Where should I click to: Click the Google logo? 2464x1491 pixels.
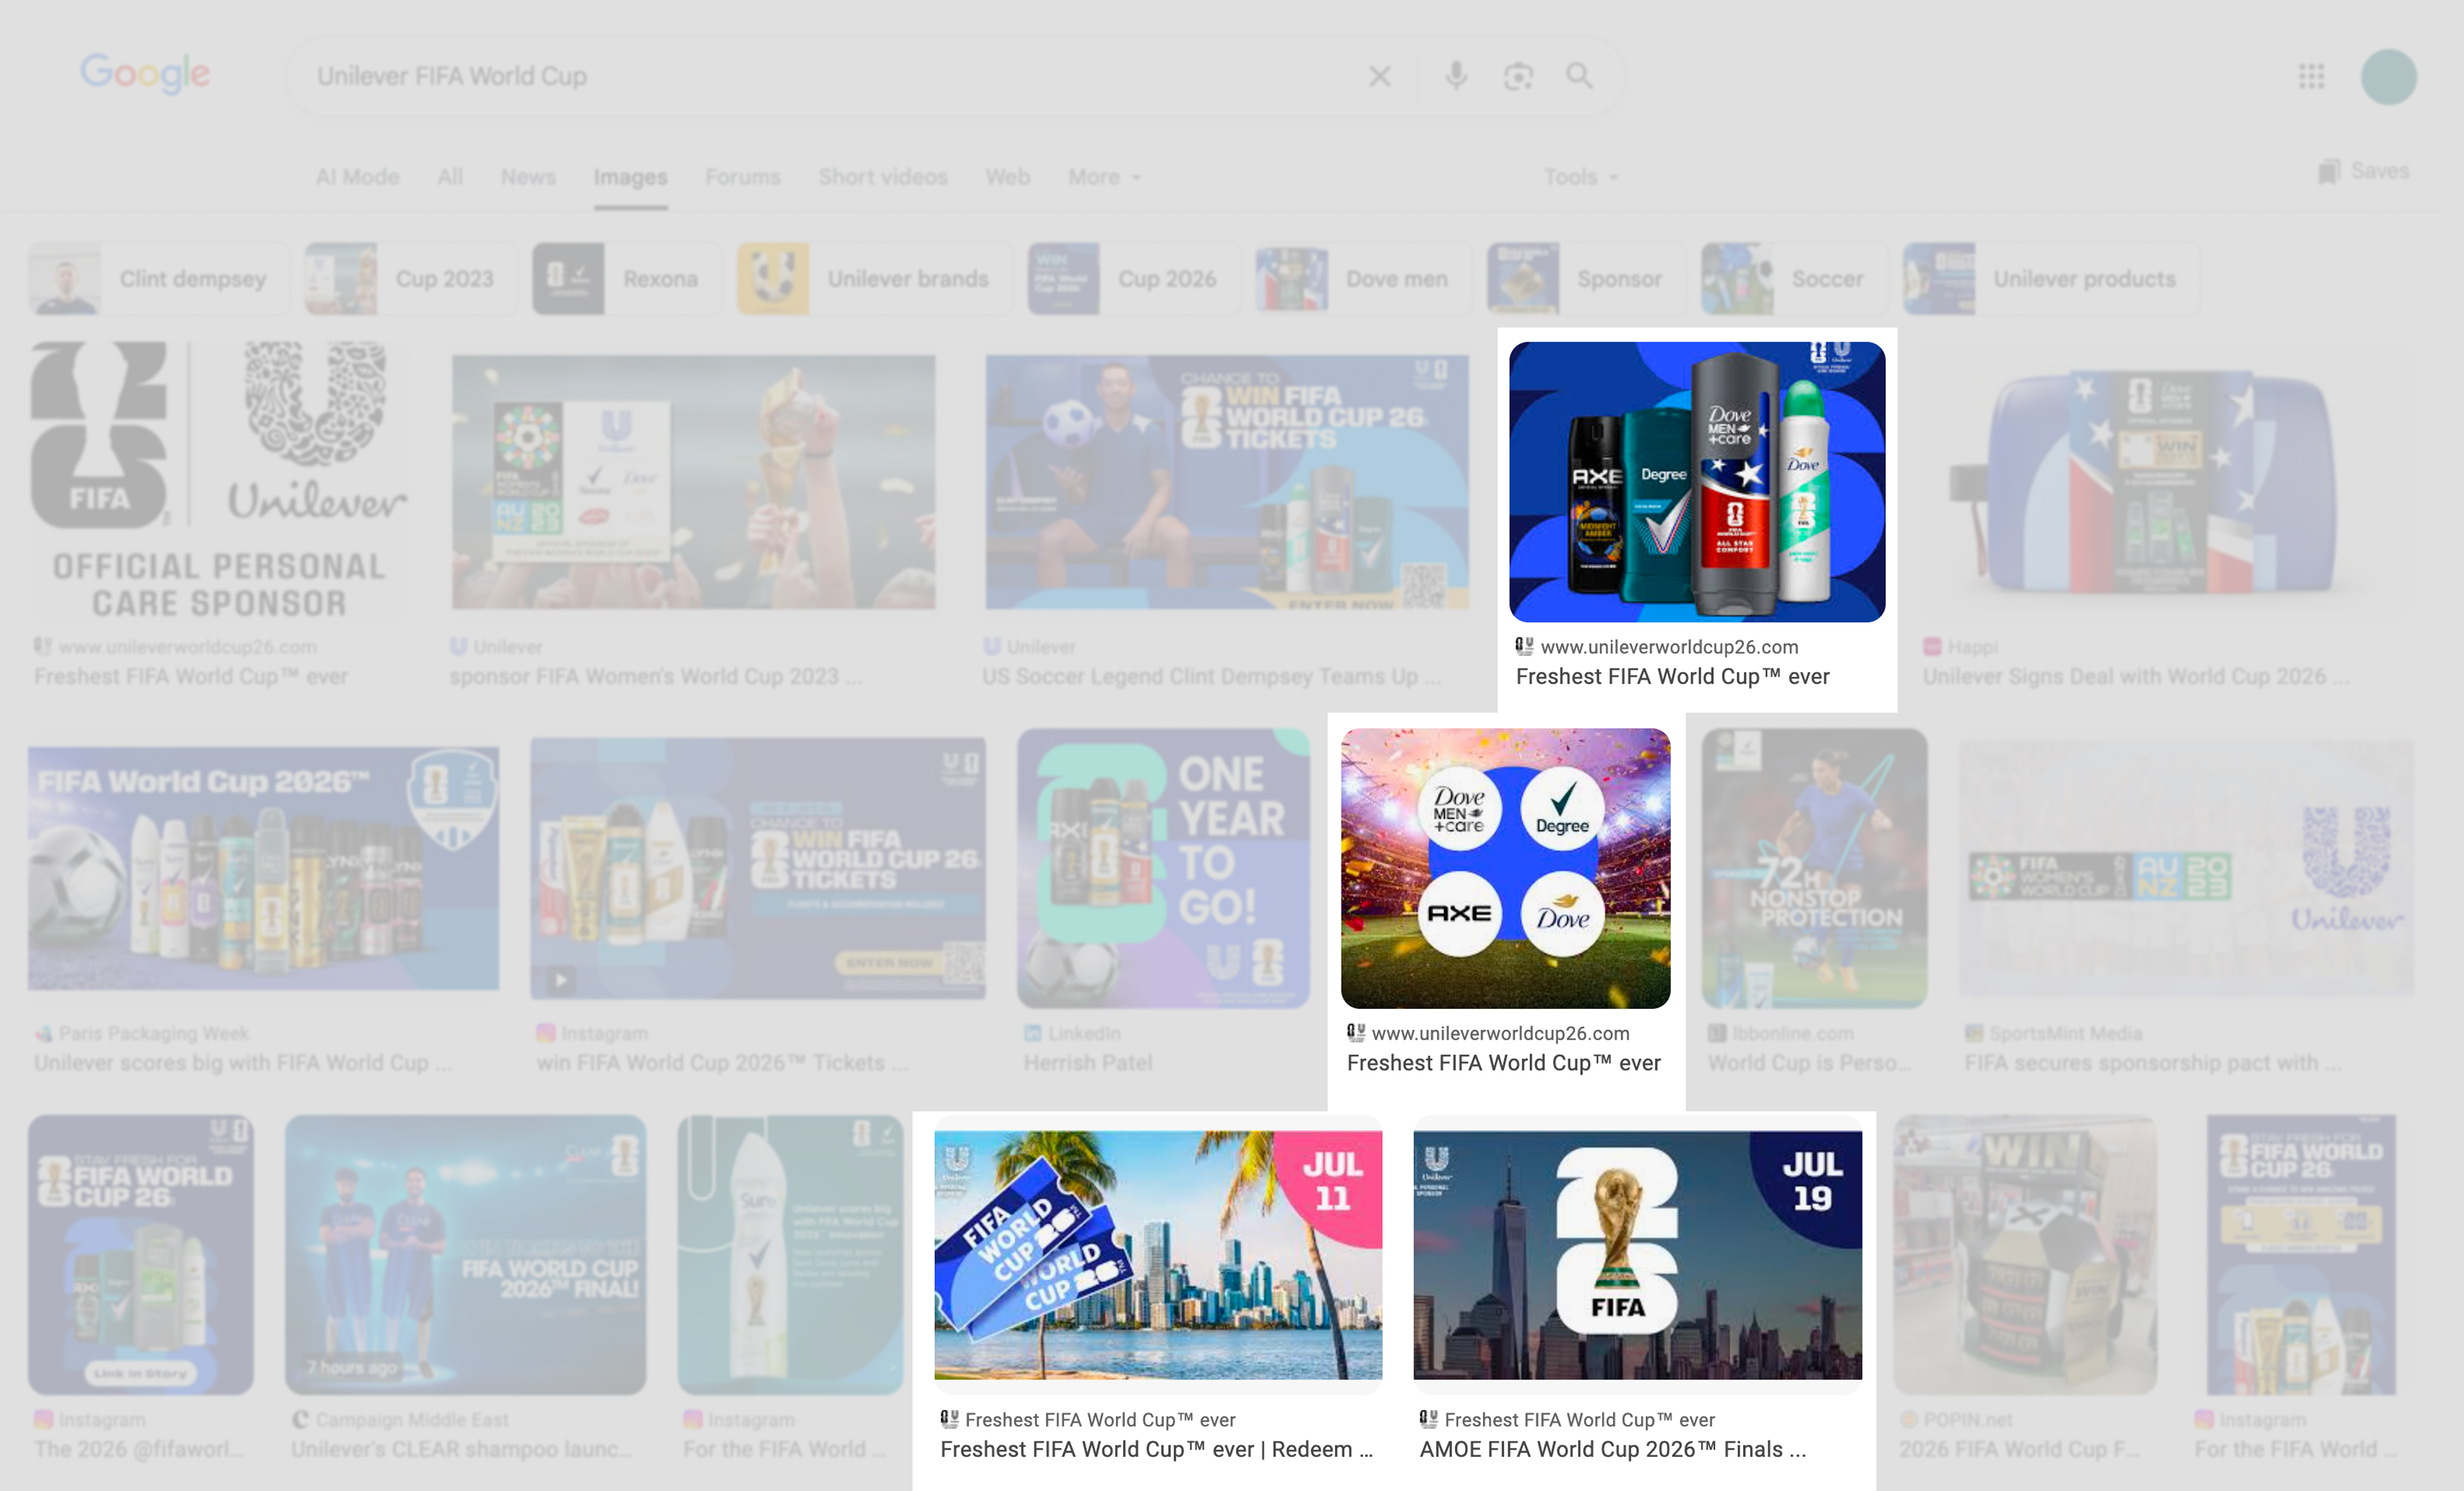pos(145,73)
